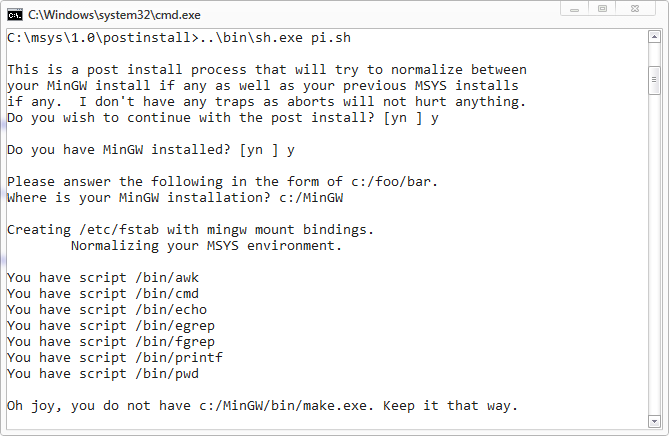
Task: Click the 'You have script /bin/printf' line
Action: click(115, 358)
